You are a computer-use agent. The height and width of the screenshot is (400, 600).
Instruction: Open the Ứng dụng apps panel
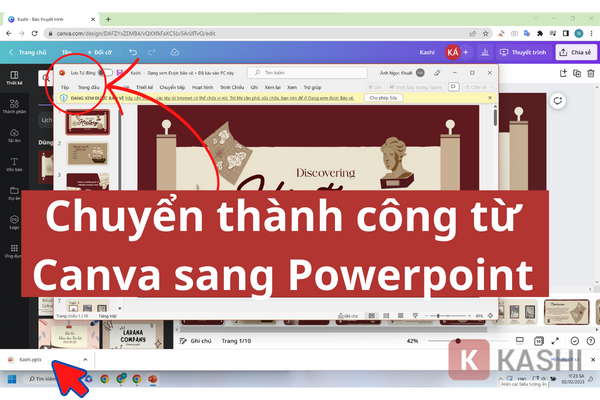(14, 251)
